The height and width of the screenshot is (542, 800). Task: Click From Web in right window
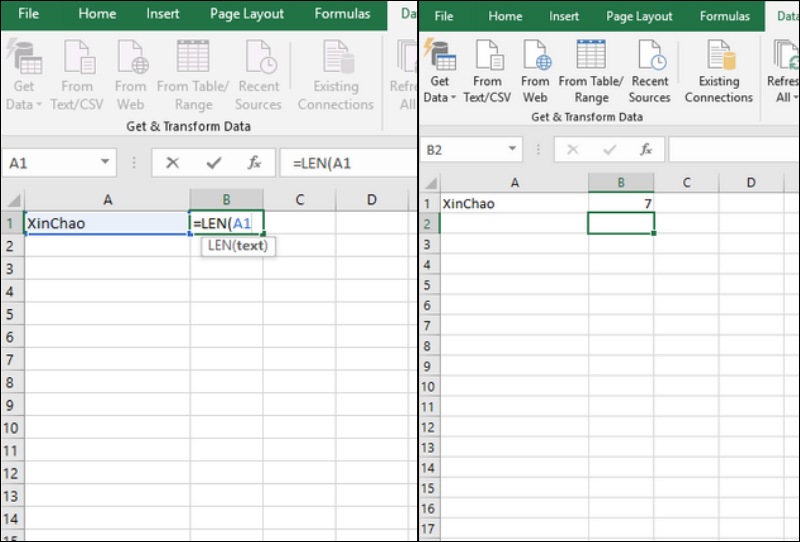535,70
